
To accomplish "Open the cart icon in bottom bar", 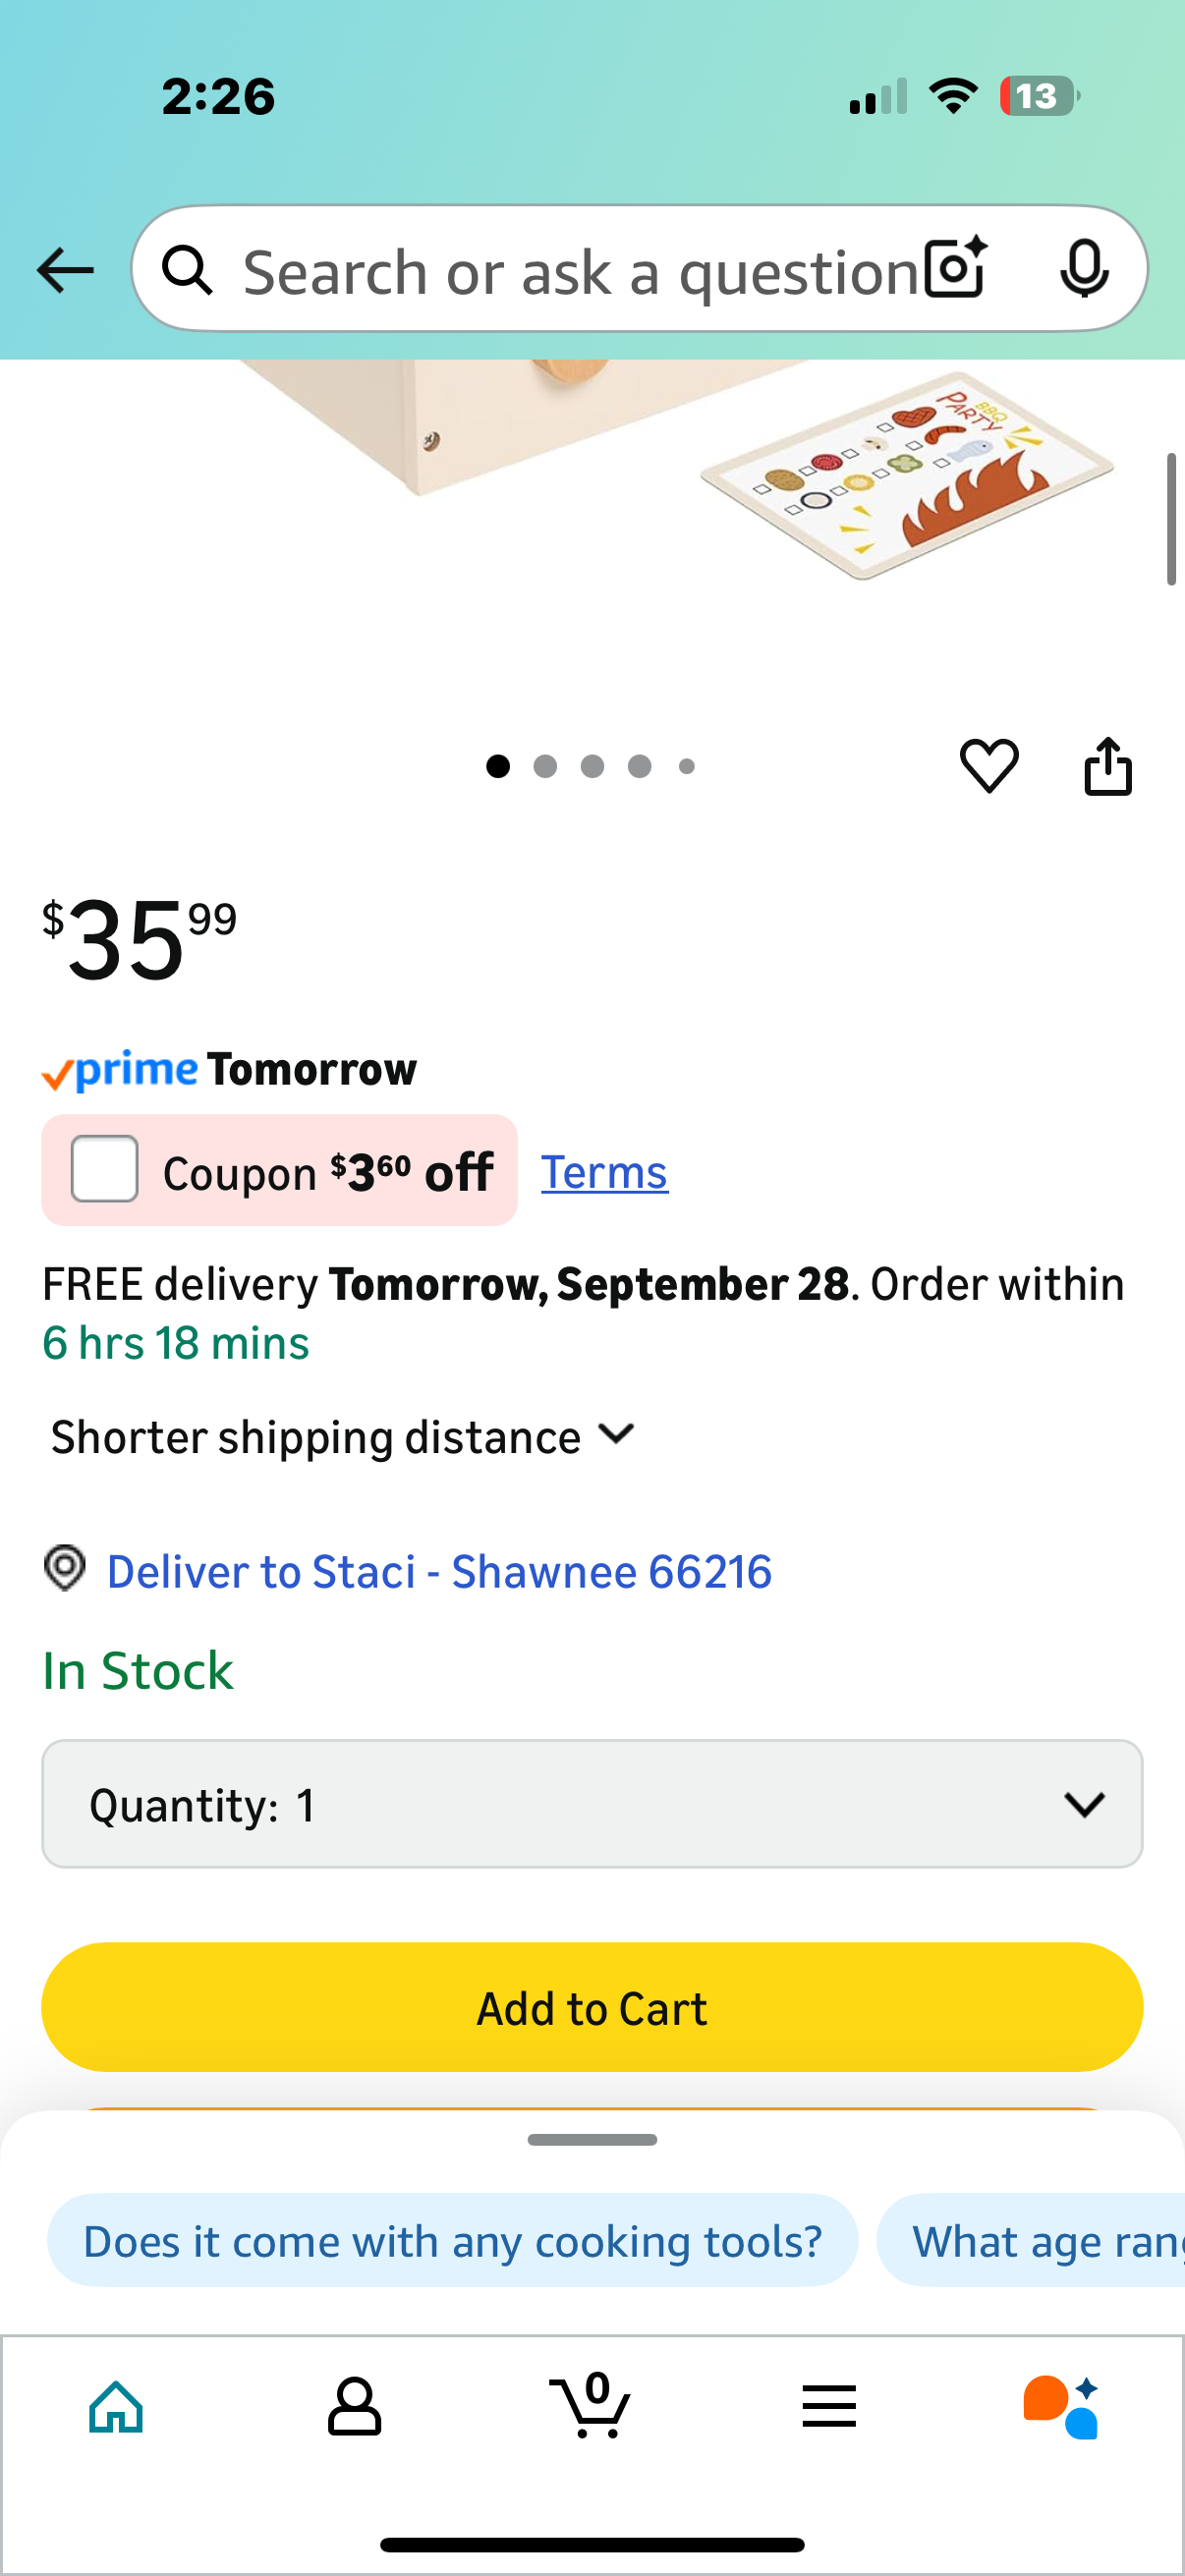I will point(591,2405).
